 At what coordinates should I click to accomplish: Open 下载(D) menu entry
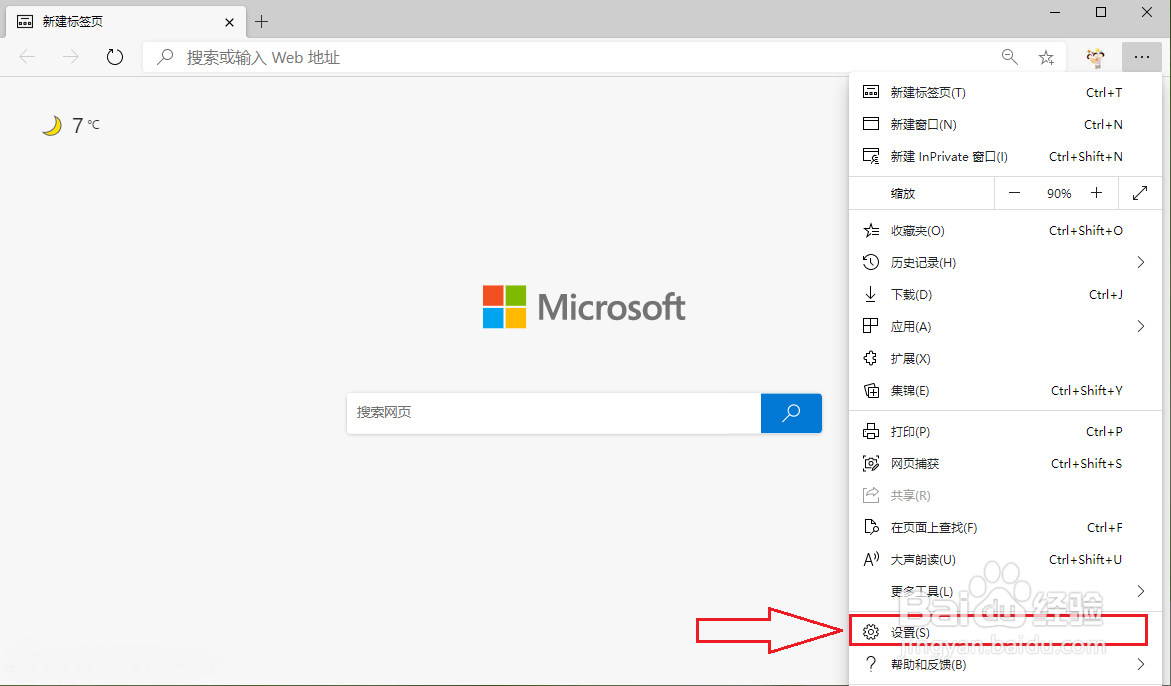1005,295
